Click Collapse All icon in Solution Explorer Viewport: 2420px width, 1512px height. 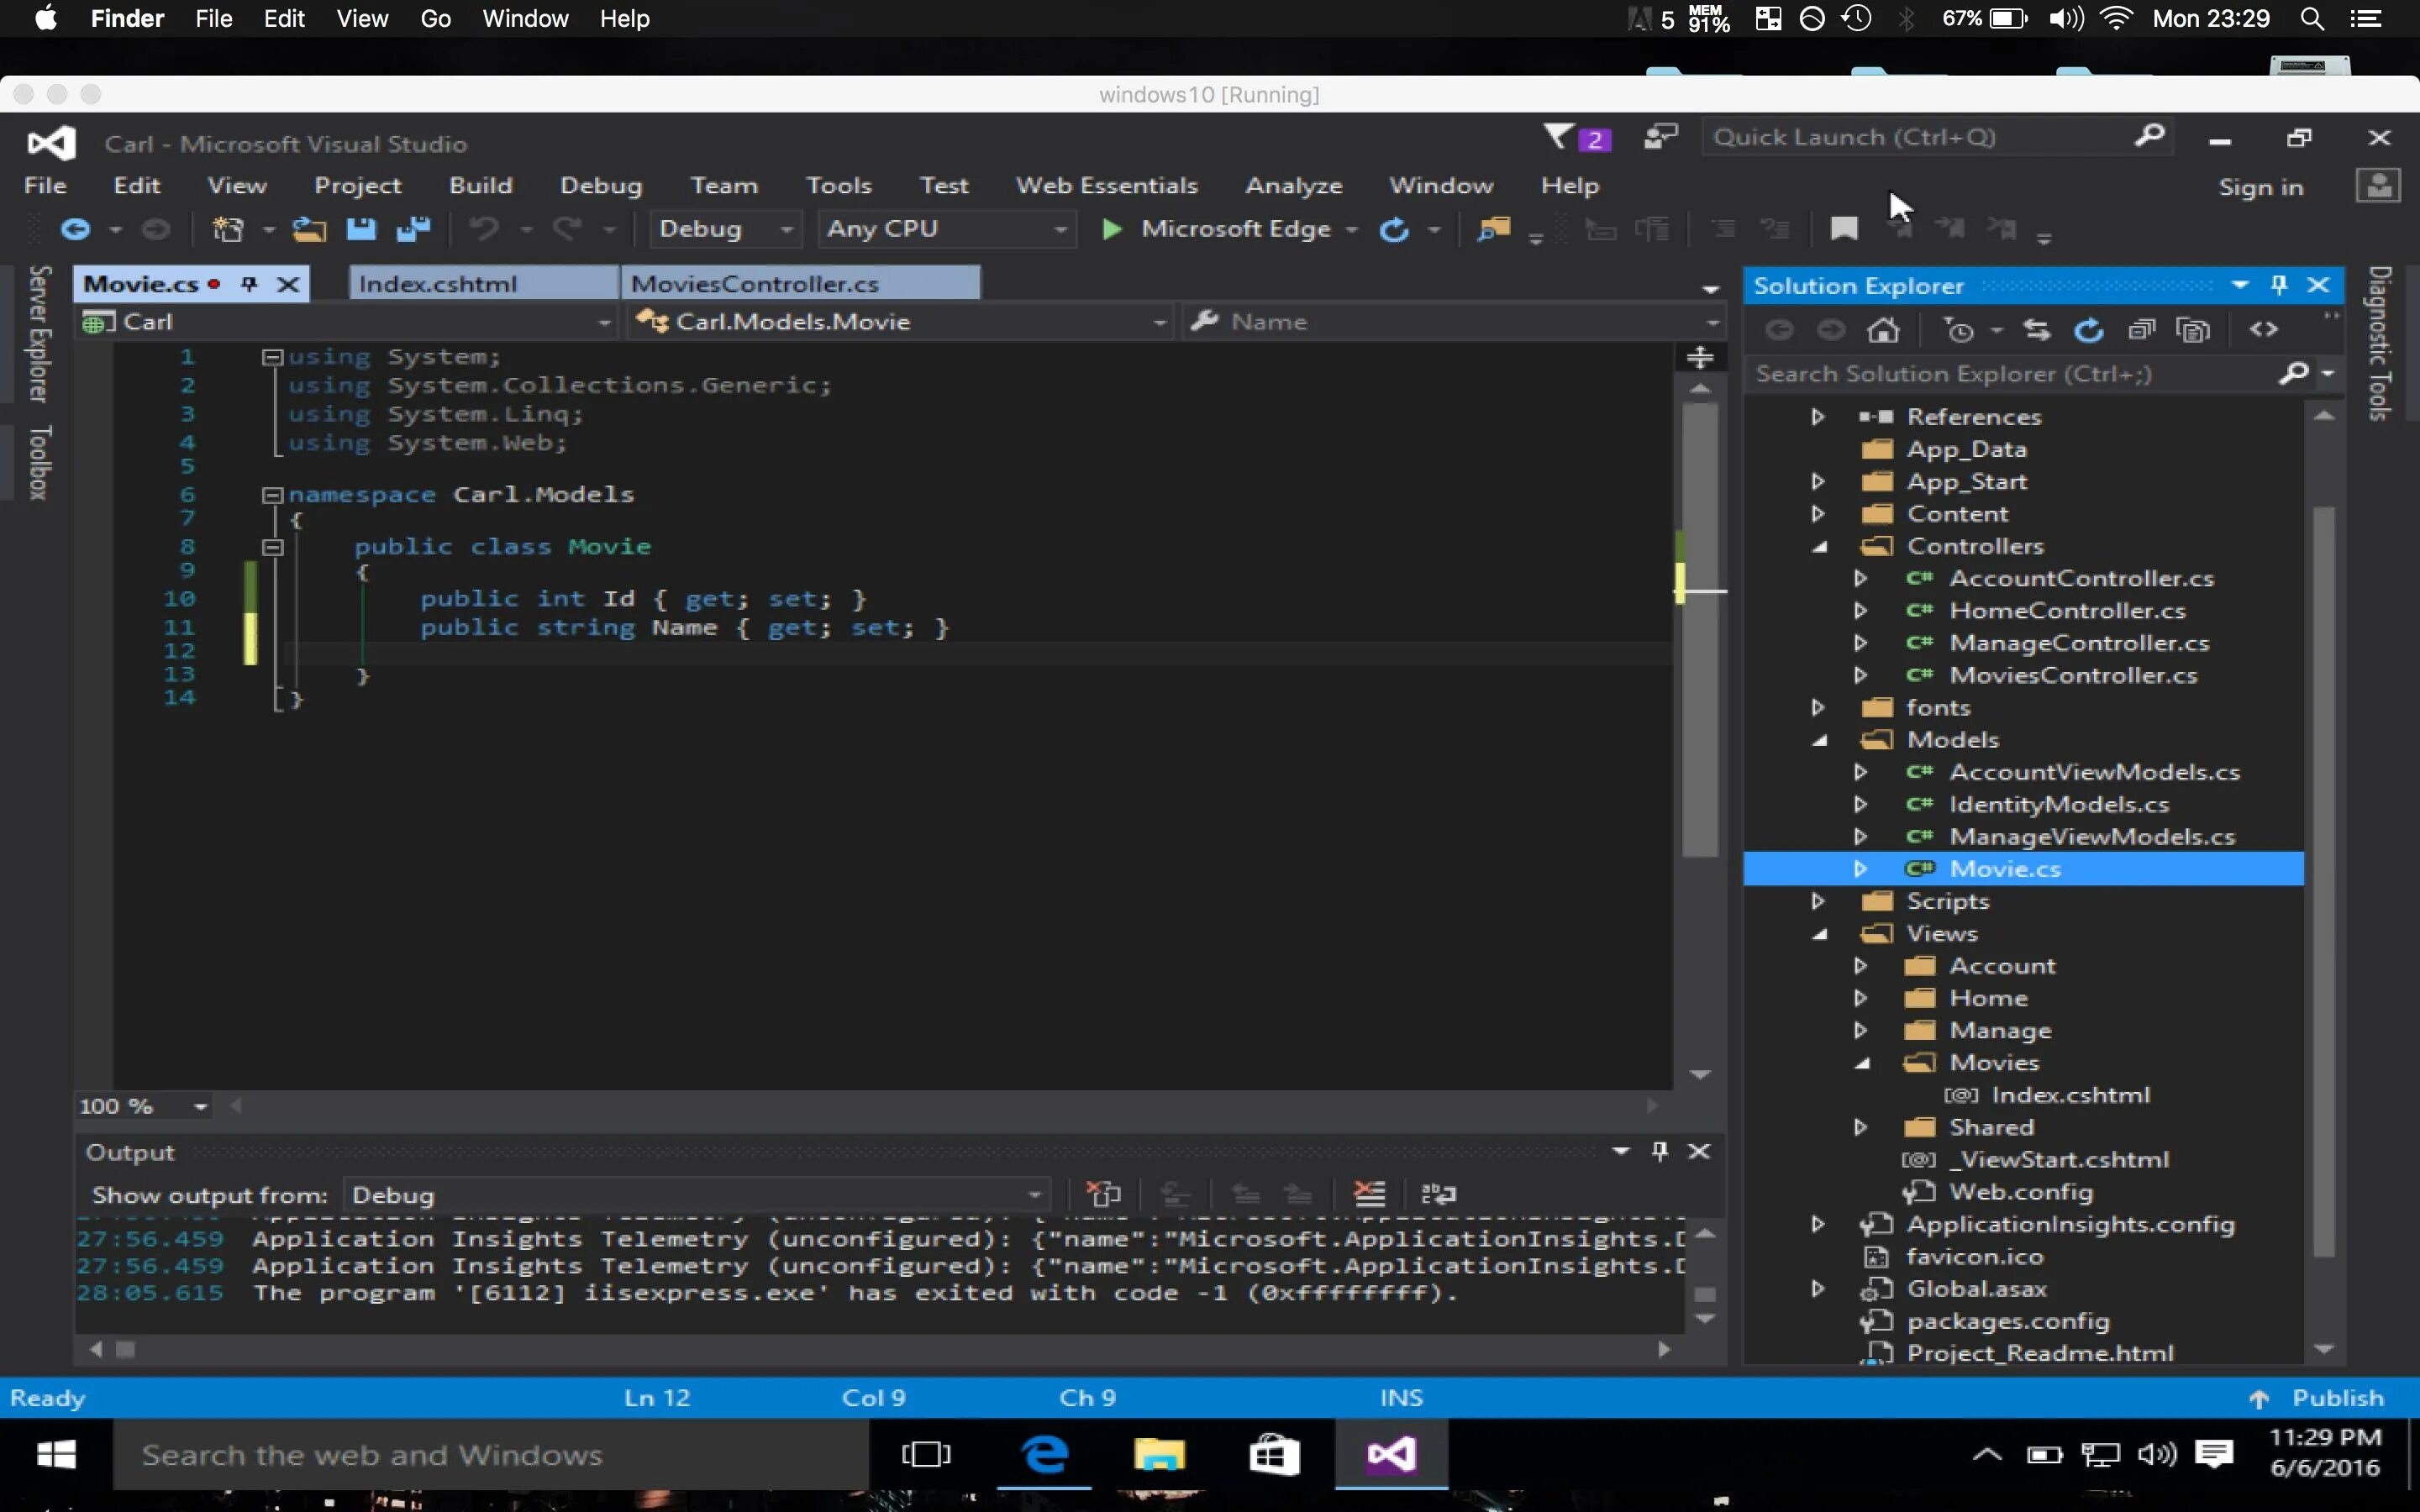(x=2141, y=330)
